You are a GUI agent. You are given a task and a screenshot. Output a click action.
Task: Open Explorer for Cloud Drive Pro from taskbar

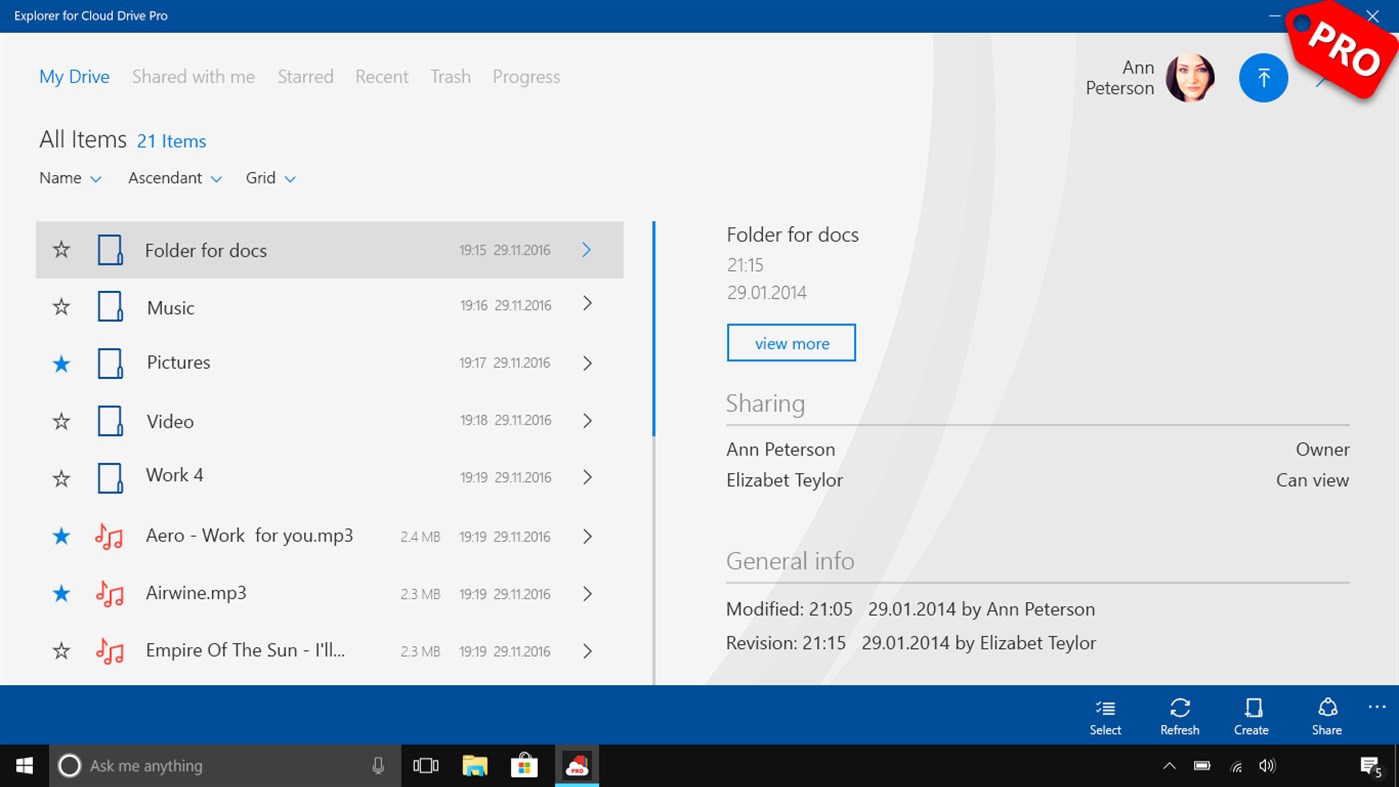pos(576,765)
